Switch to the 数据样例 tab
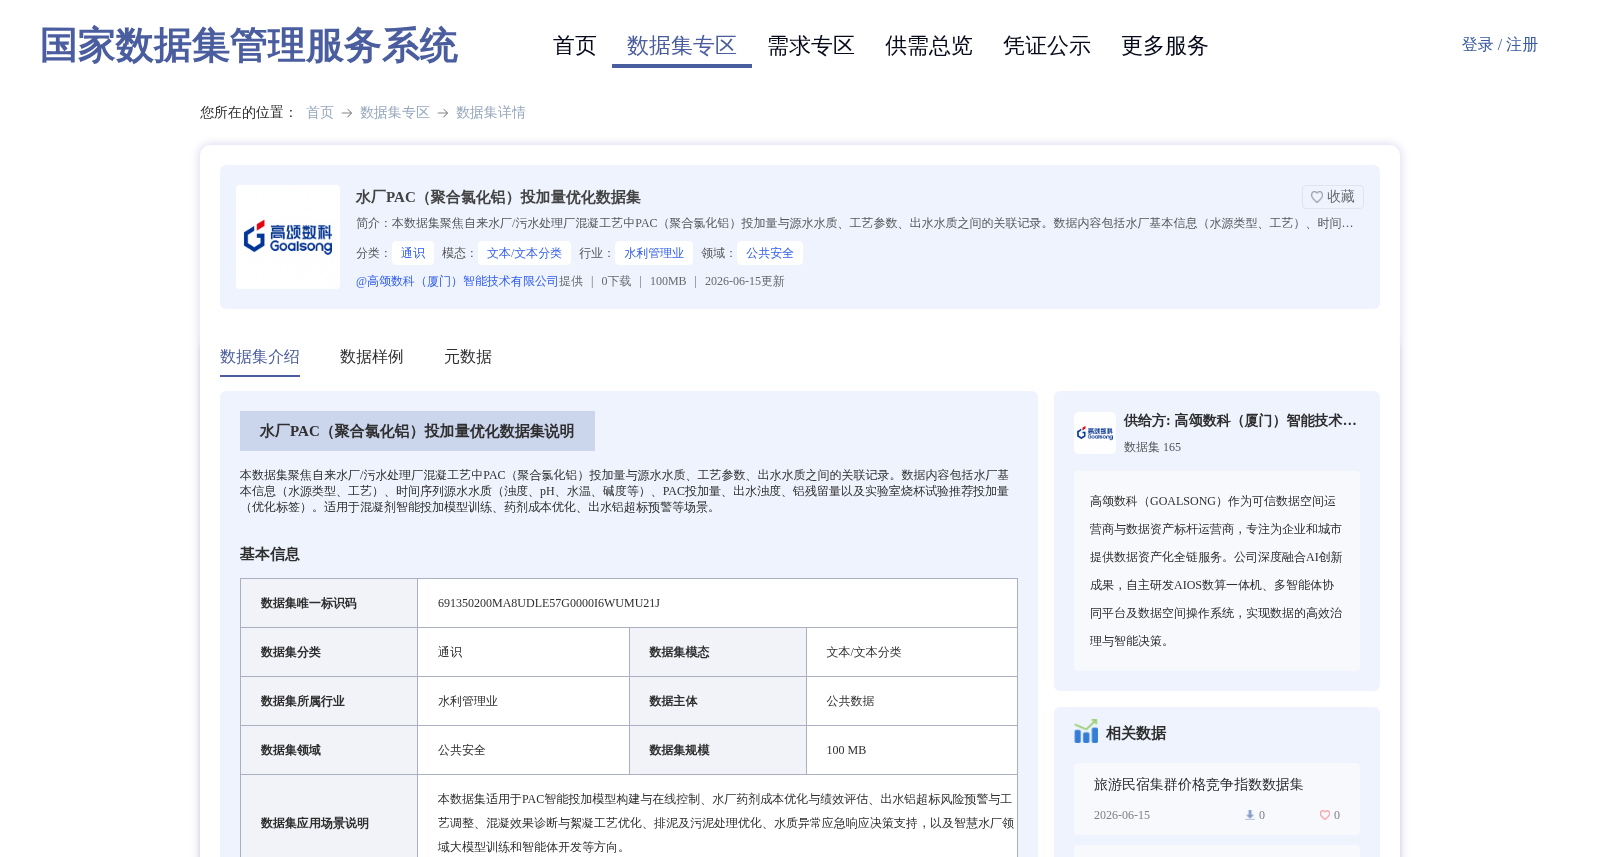Screen dimensions: 1600x857 (x=372, y=357)
